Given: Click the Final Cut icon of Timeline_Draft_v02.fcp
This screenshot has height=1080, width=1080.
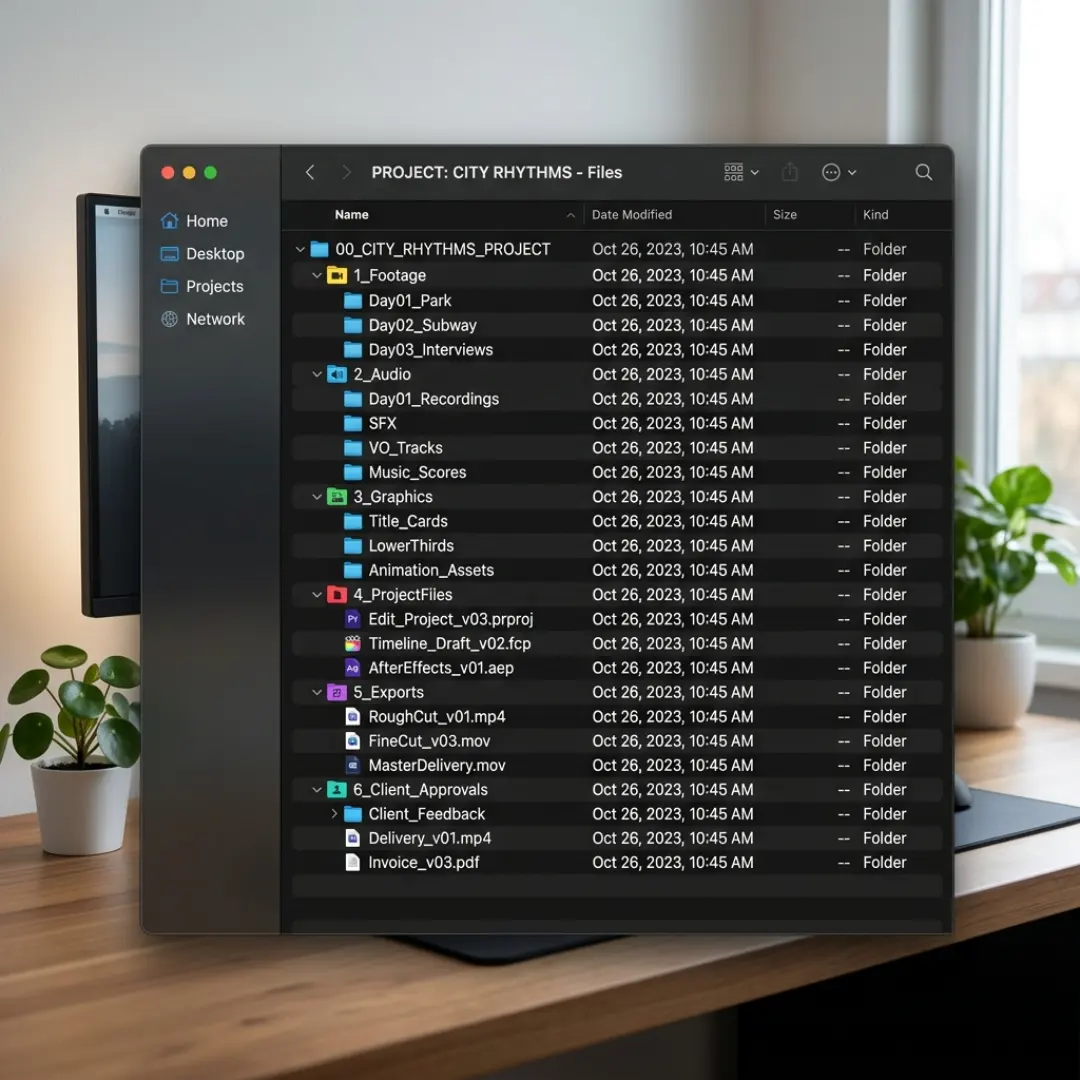Looking at the screenshot, I should tap(353, 643).
